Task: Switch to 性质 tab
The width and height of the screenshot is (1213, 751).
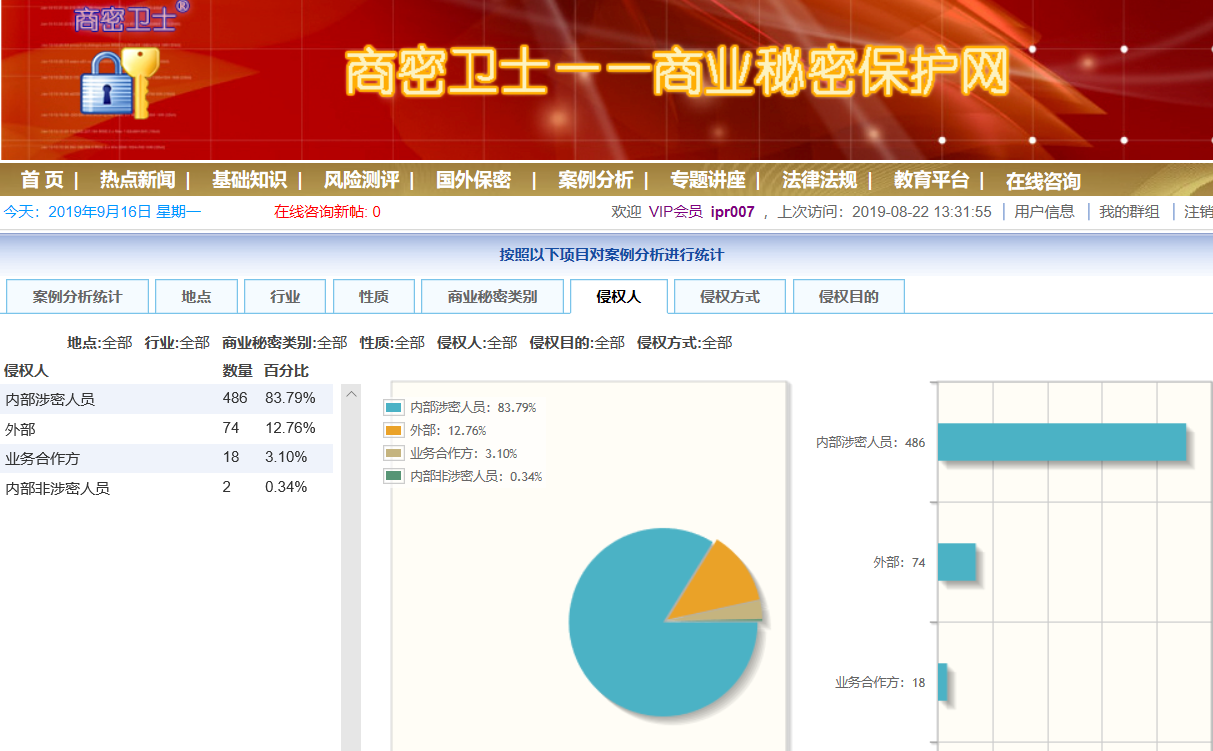Action: tap(374, 296)
